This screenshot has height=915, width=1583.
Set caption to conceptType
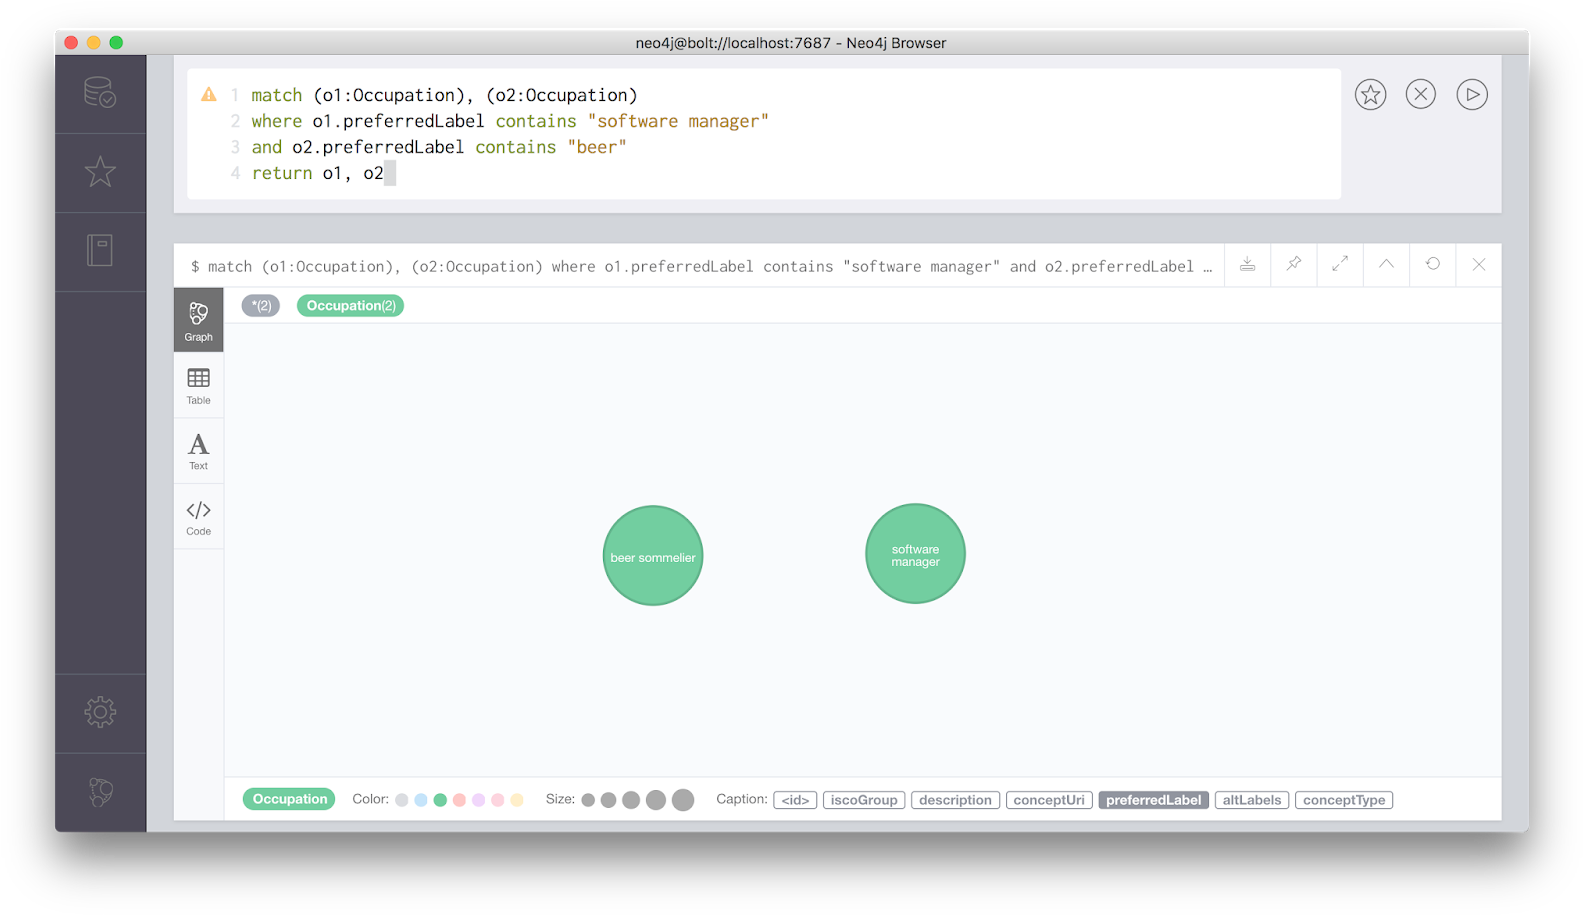1344,800
